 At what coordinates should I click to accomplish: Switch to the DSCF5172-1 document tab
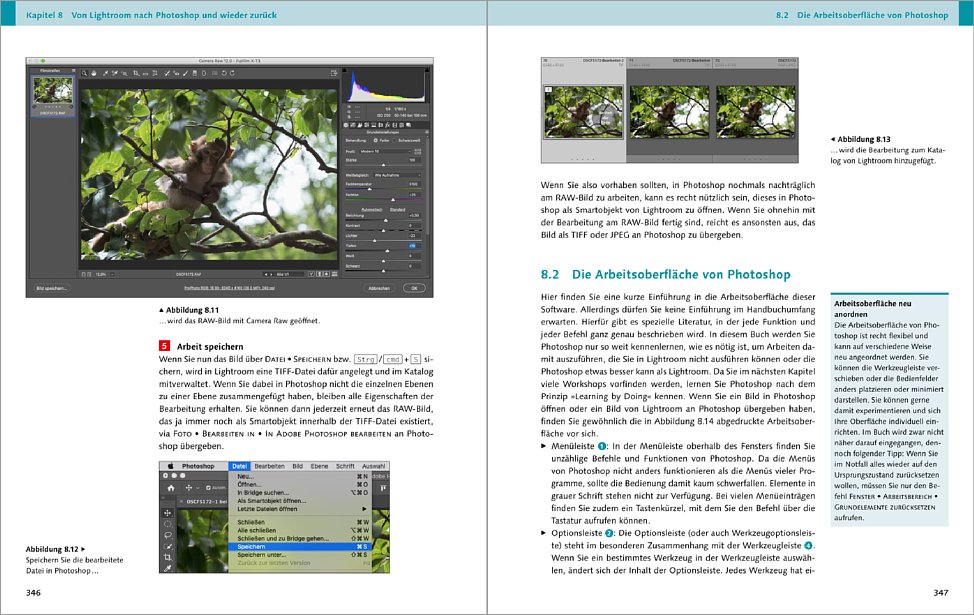[x=207, y=502]
